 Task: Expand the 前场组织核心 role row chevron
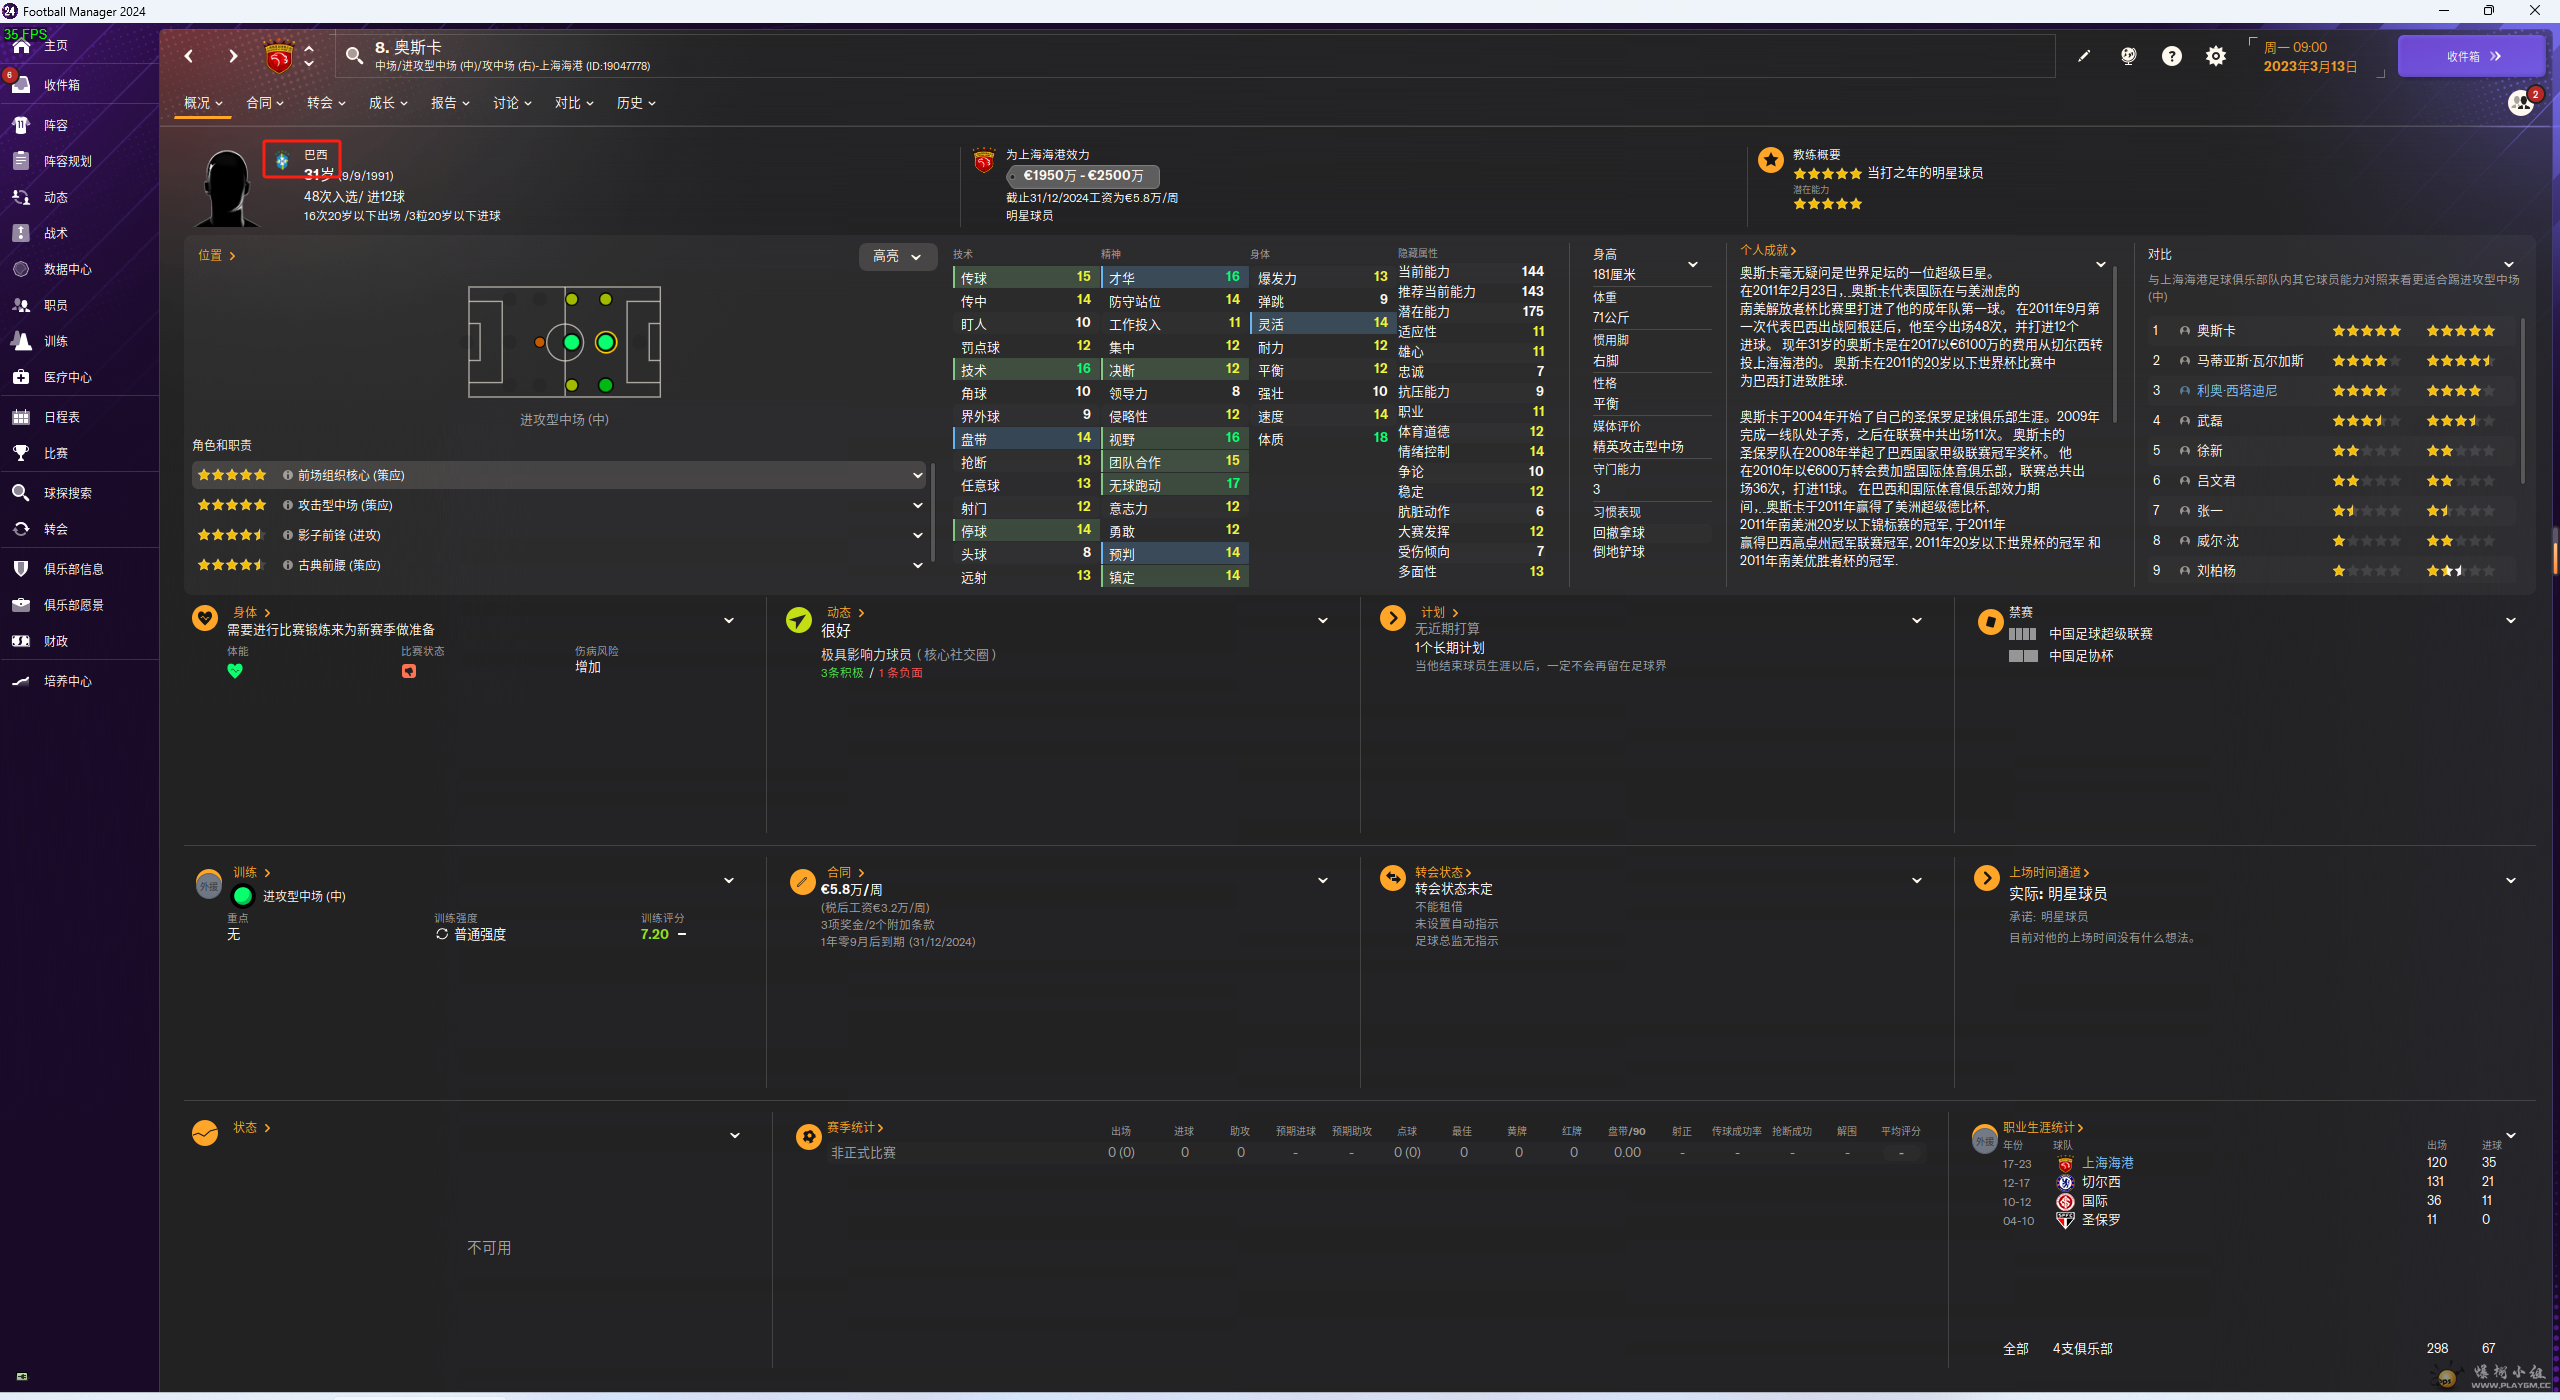point(917,476)
